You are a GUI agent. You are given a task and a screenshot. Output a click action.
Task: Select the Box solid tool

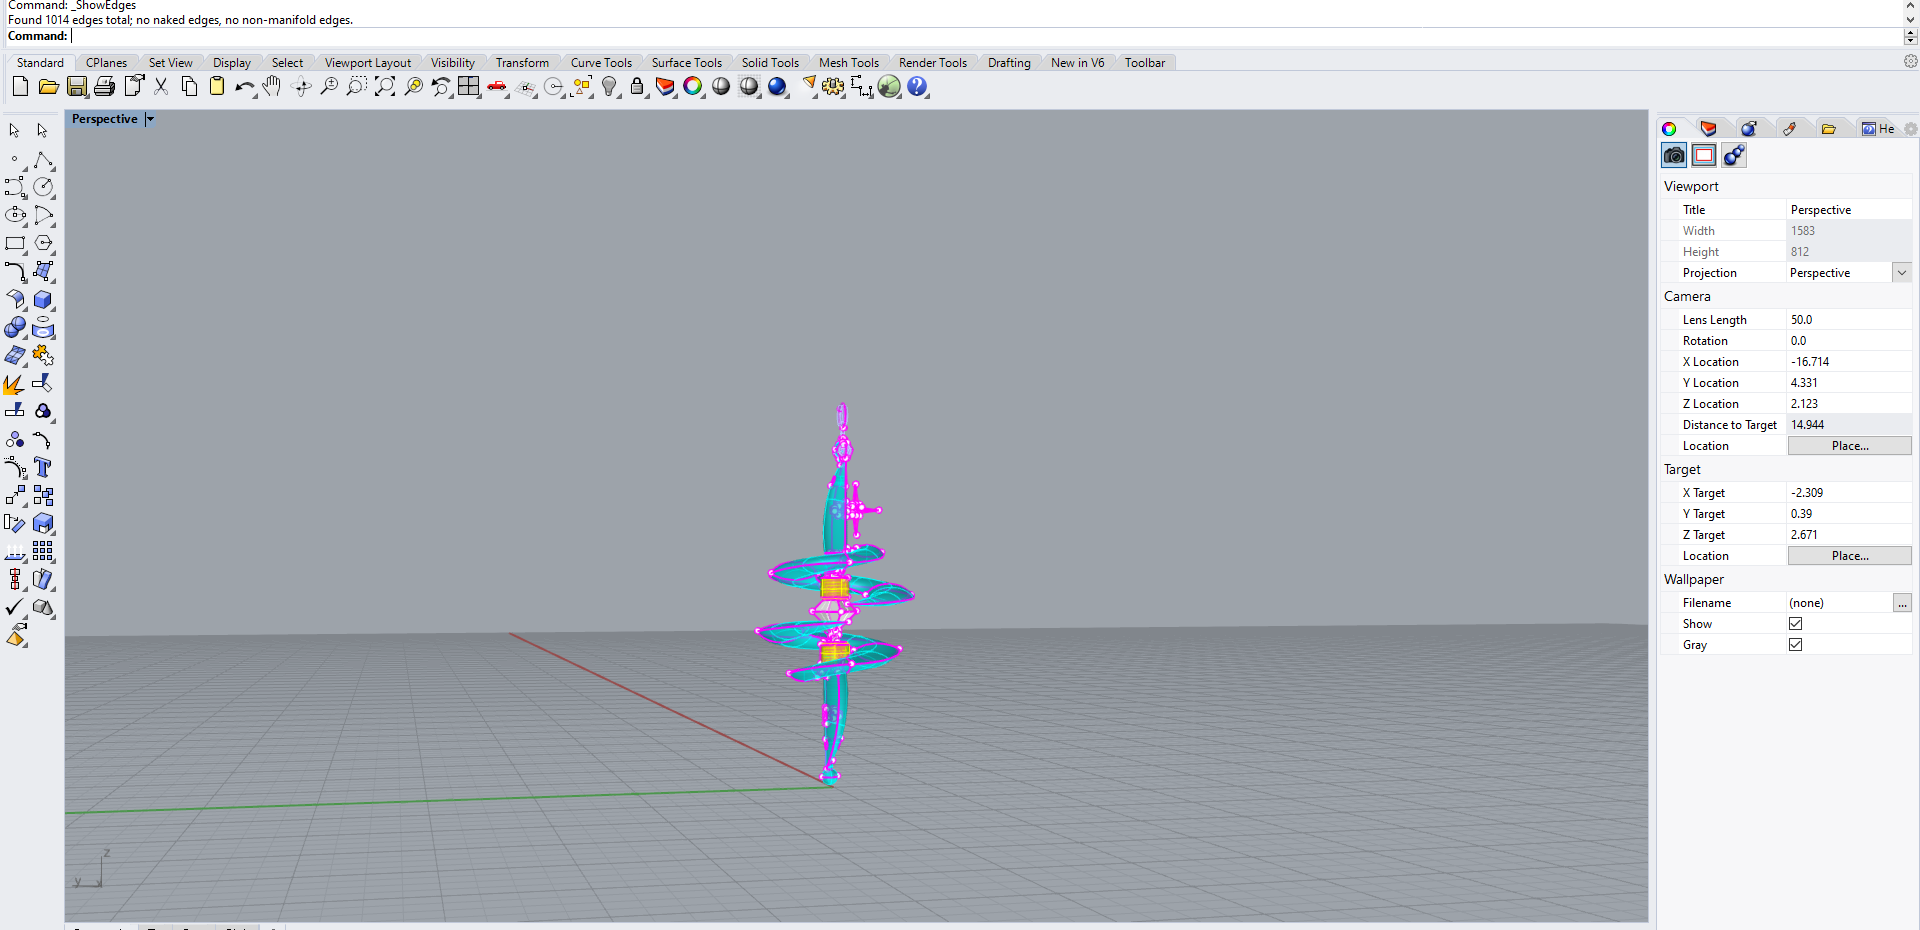tap(43, 300)
